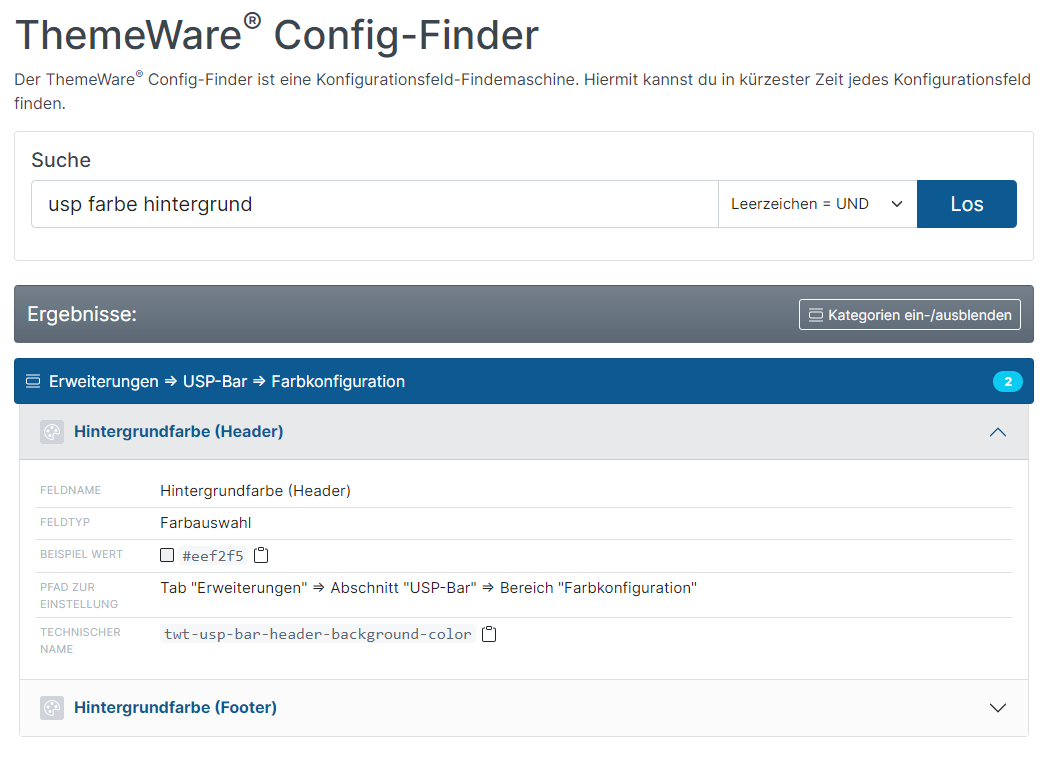Toggle categories with 'Kategorien ein-/ausblenden' button

click(909, 314)
